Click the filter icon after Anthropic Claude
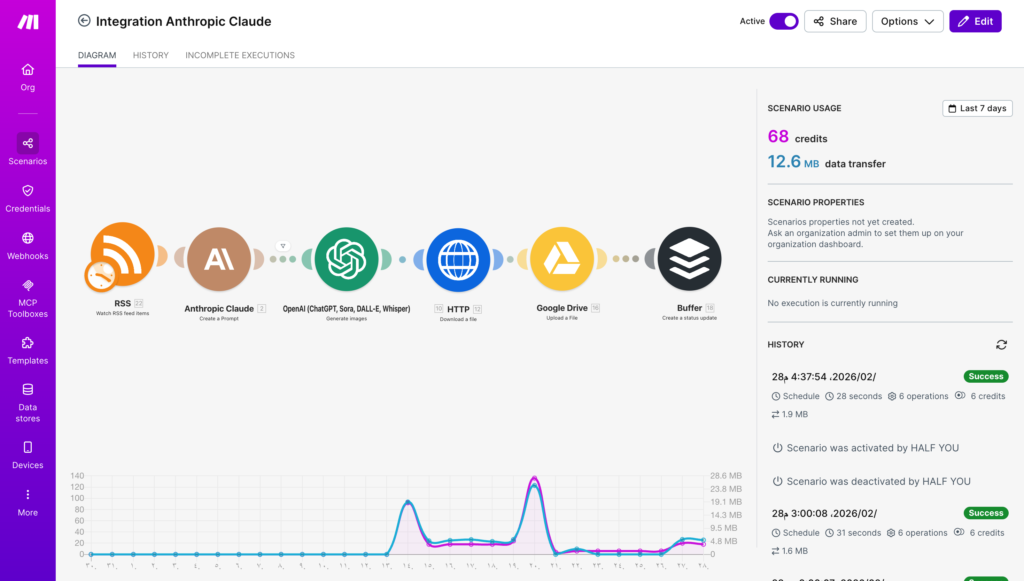Screen dimensions: 1024x581 click(x=282, y=245)
